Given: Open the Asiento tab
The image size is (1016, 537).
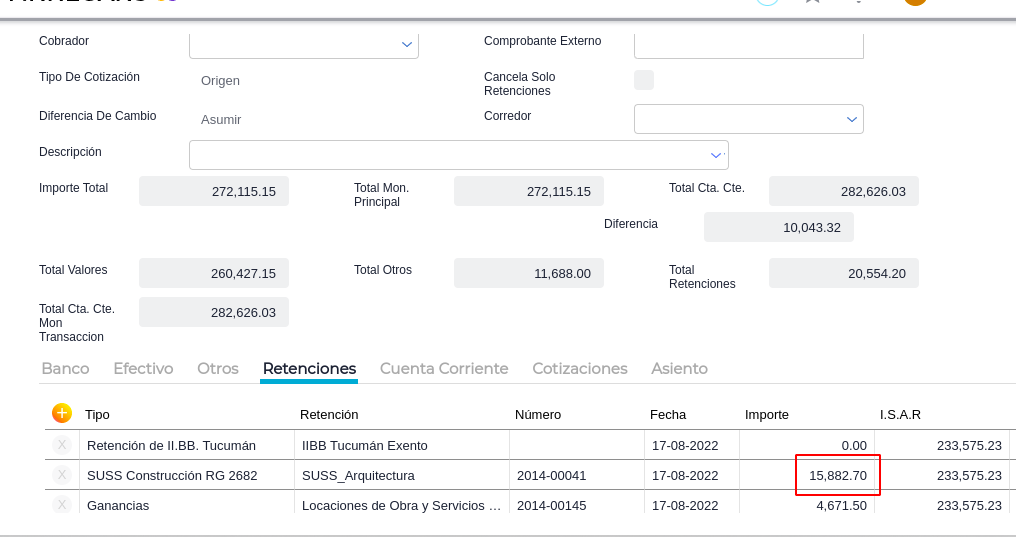Looking at the screenshot, I should [x=679, y=369].
